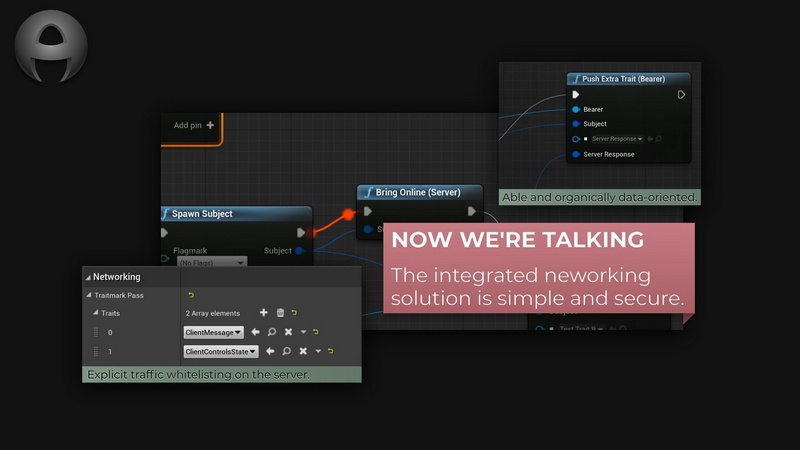This screenshot has width=800, height=450.
Task: Click the drag handle of array element 0
Action: (96, 332)
